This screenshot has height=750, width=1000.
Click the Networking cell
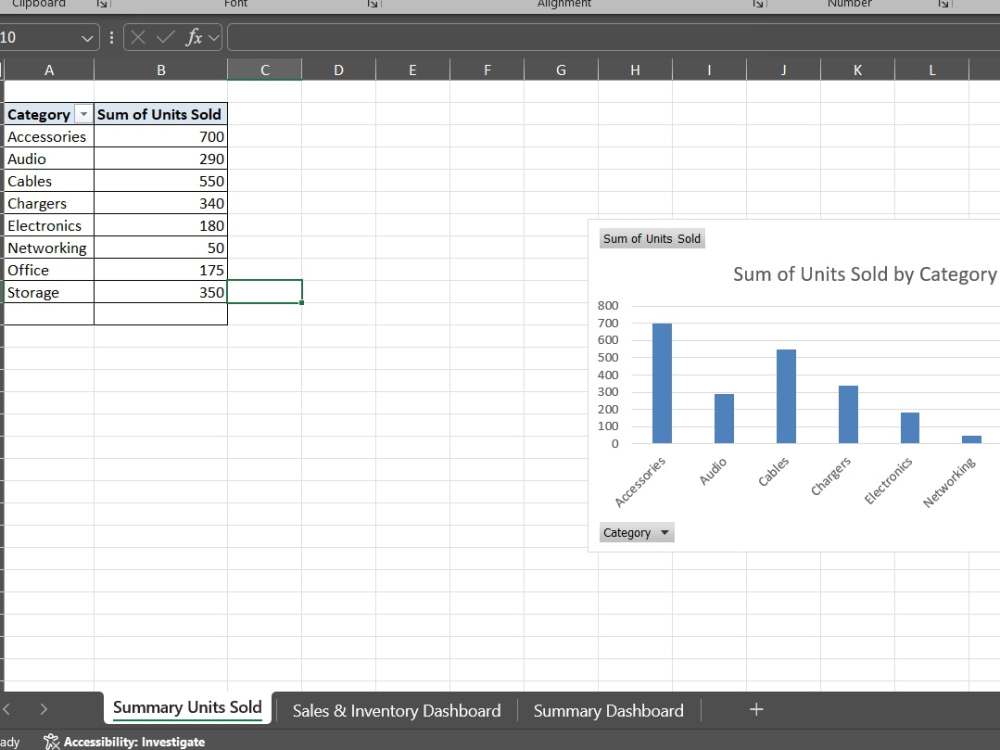pyautogui.click(x=49, y=248)
